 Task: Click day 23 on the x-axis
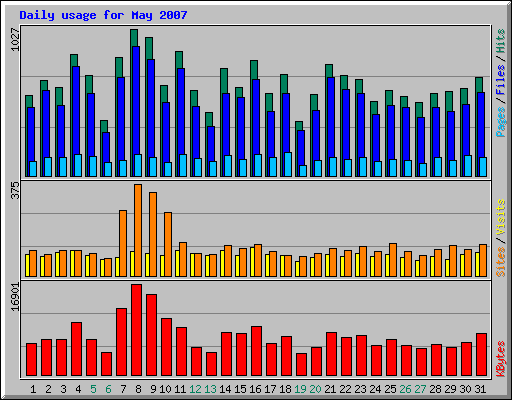click(360, 389)
